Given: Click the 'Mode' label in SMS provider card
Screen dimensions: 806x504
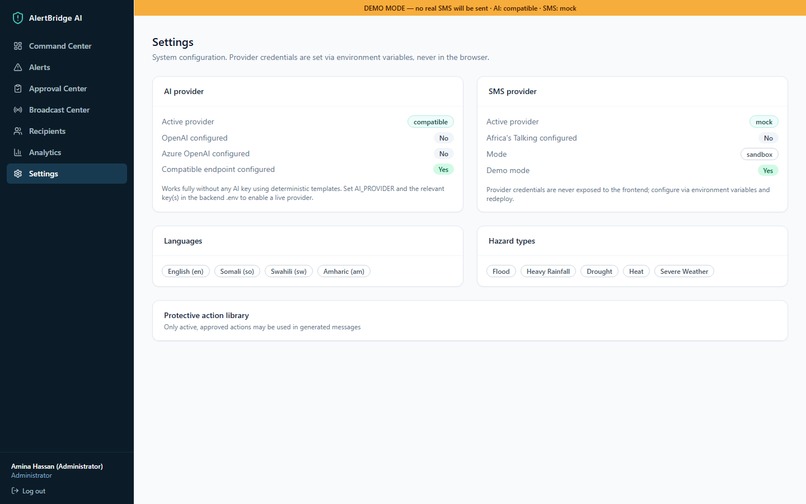Looking at the screenshot, I should pyautogui.click(x=497, y=154).
